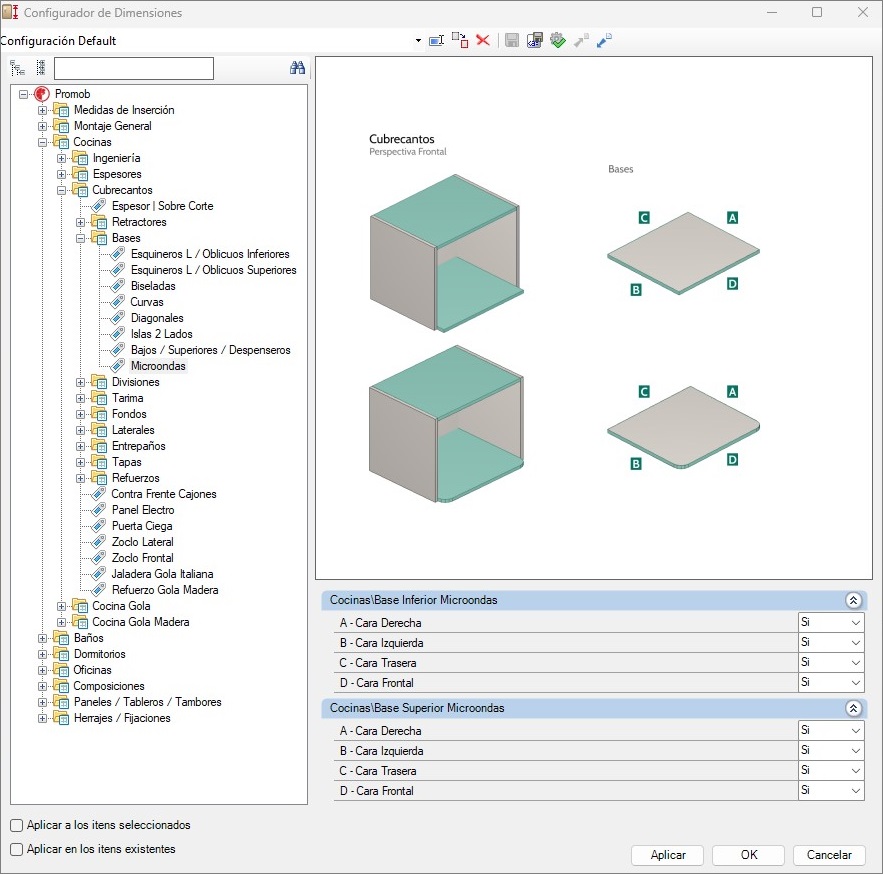Select 'Curvas' in the Bases tree

[x=146, y=302]
